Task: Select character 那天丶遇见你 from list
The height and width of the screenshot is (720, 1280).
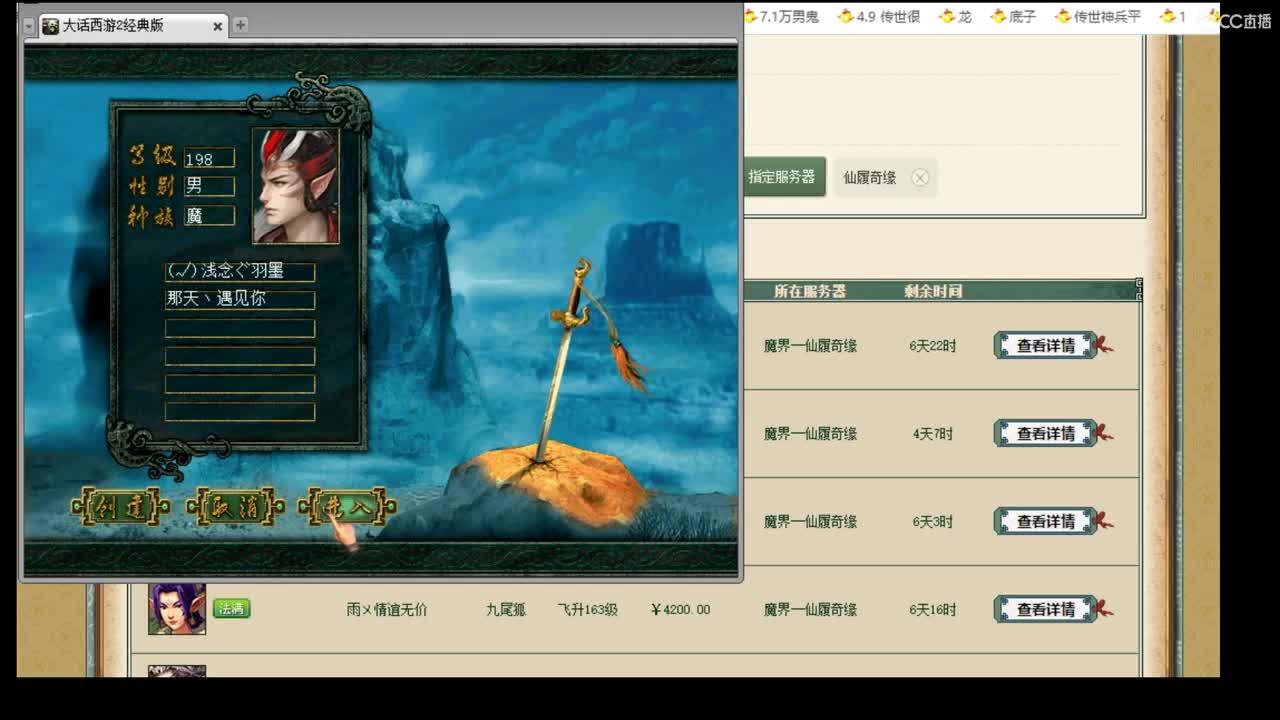Action: 240,299
